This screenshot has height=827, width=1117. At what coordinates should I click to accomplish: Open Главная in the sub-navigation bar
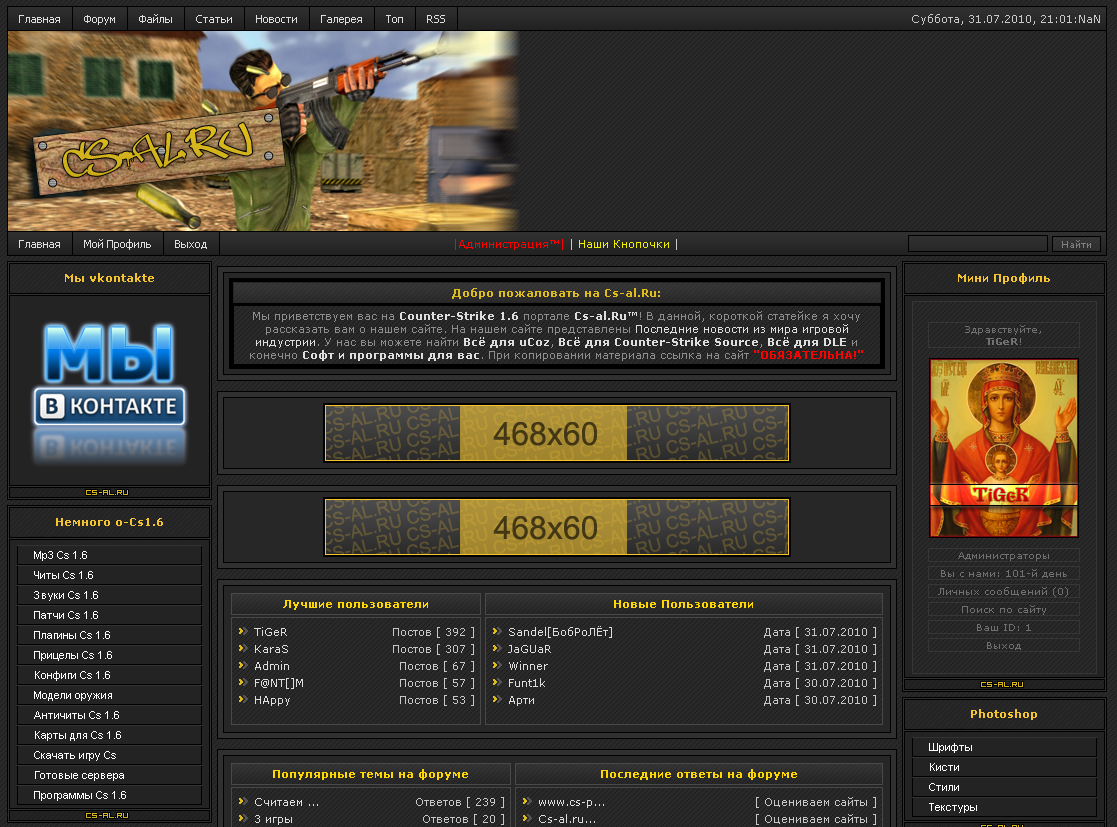[39, 244]
